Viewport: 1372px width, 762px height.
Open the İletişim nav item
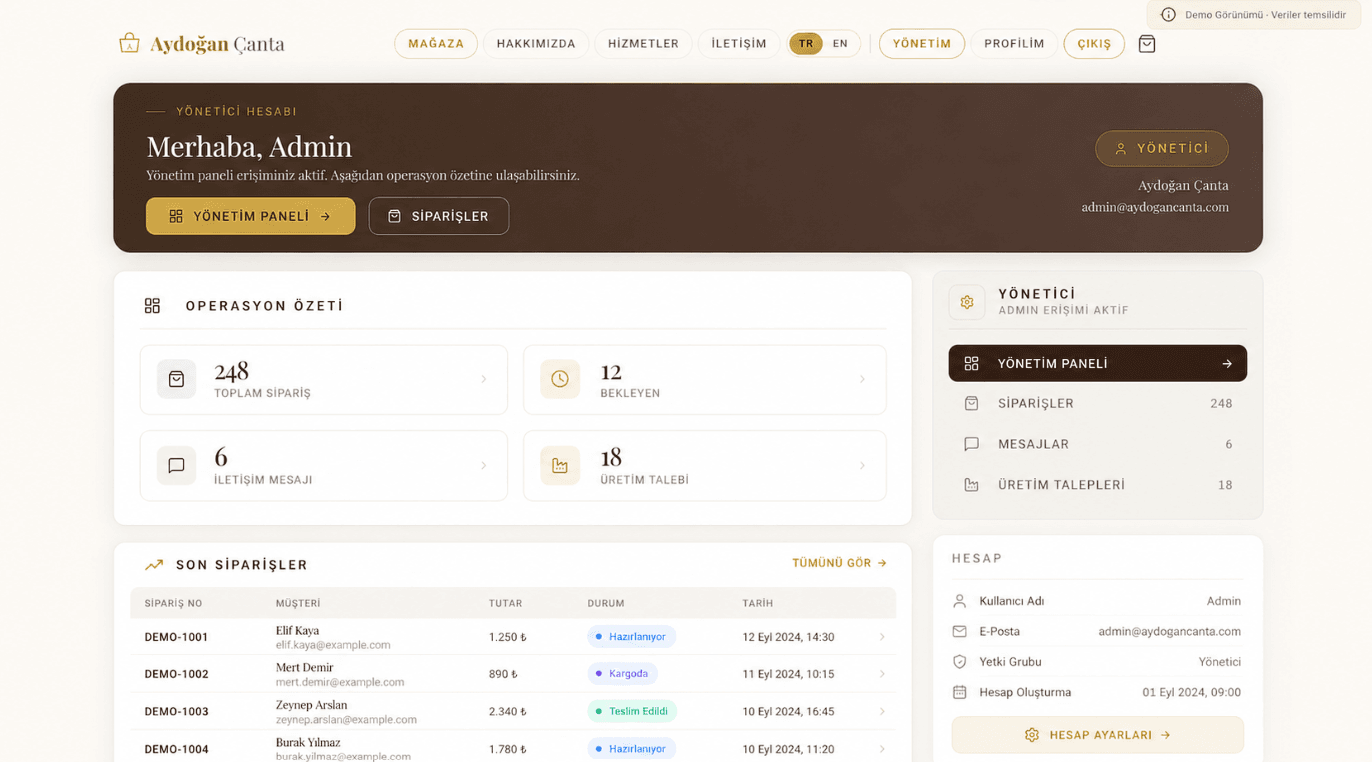click(x=739, y=44)
